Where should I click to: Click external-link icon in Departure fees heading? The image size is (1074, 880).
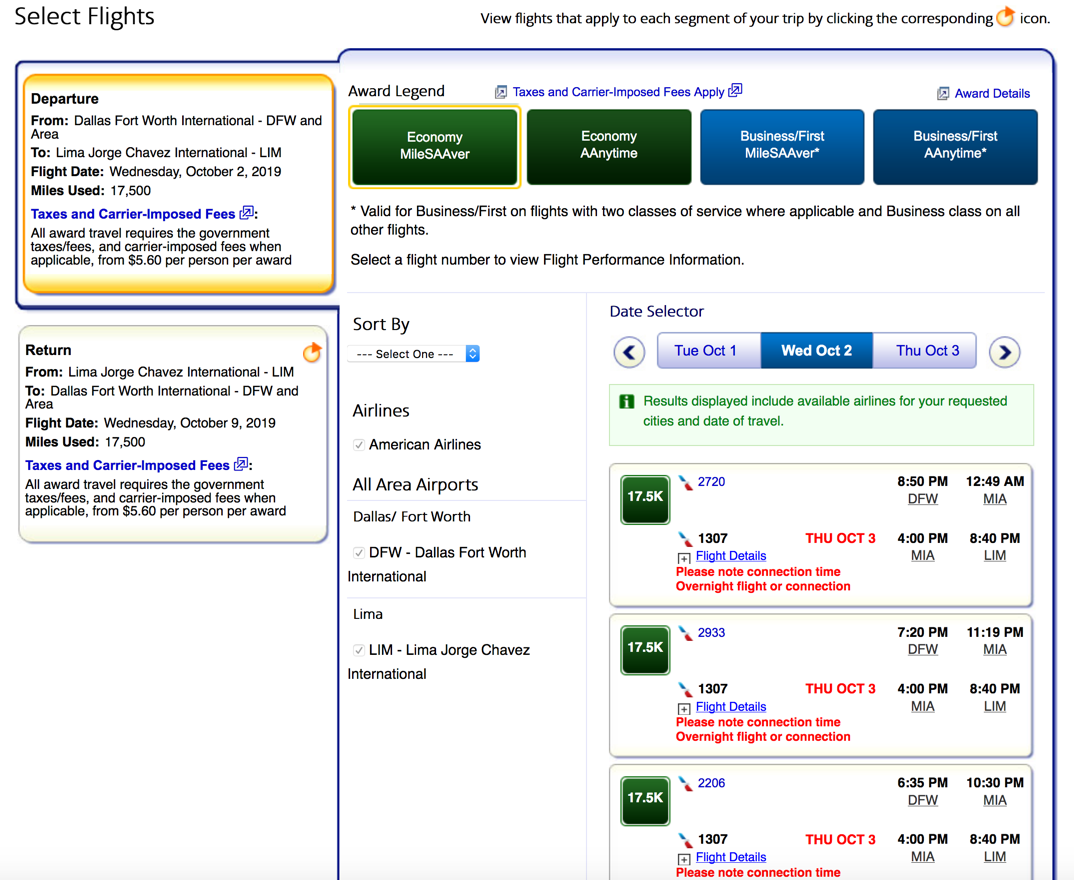[247, 213]
